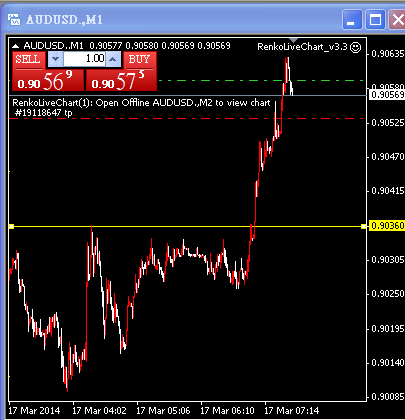Click the green dashed order line

[x=260, y=80]
